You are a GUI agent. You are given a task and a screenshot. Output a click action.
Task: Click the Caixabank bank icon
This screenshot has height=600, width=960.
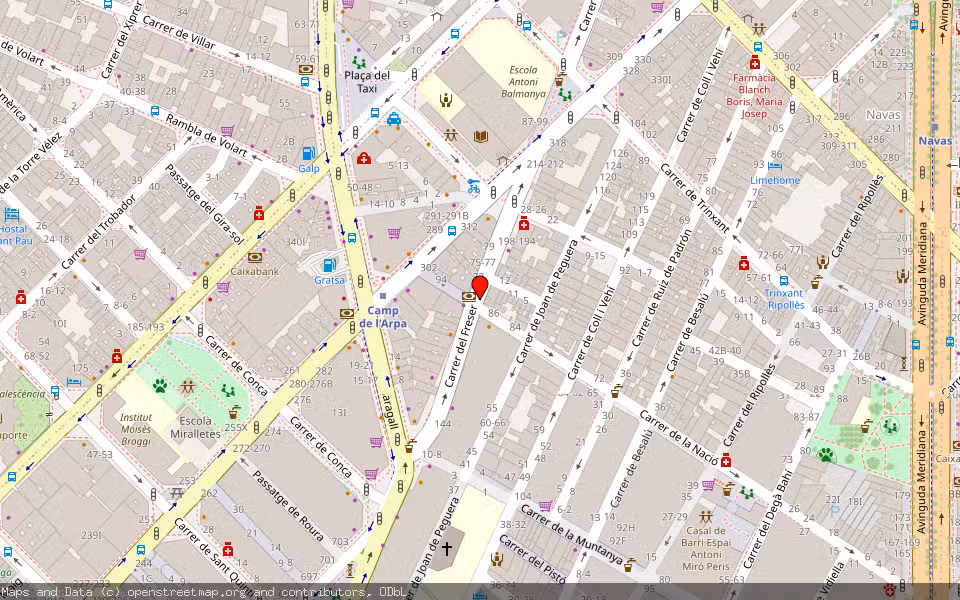point(255,258)
